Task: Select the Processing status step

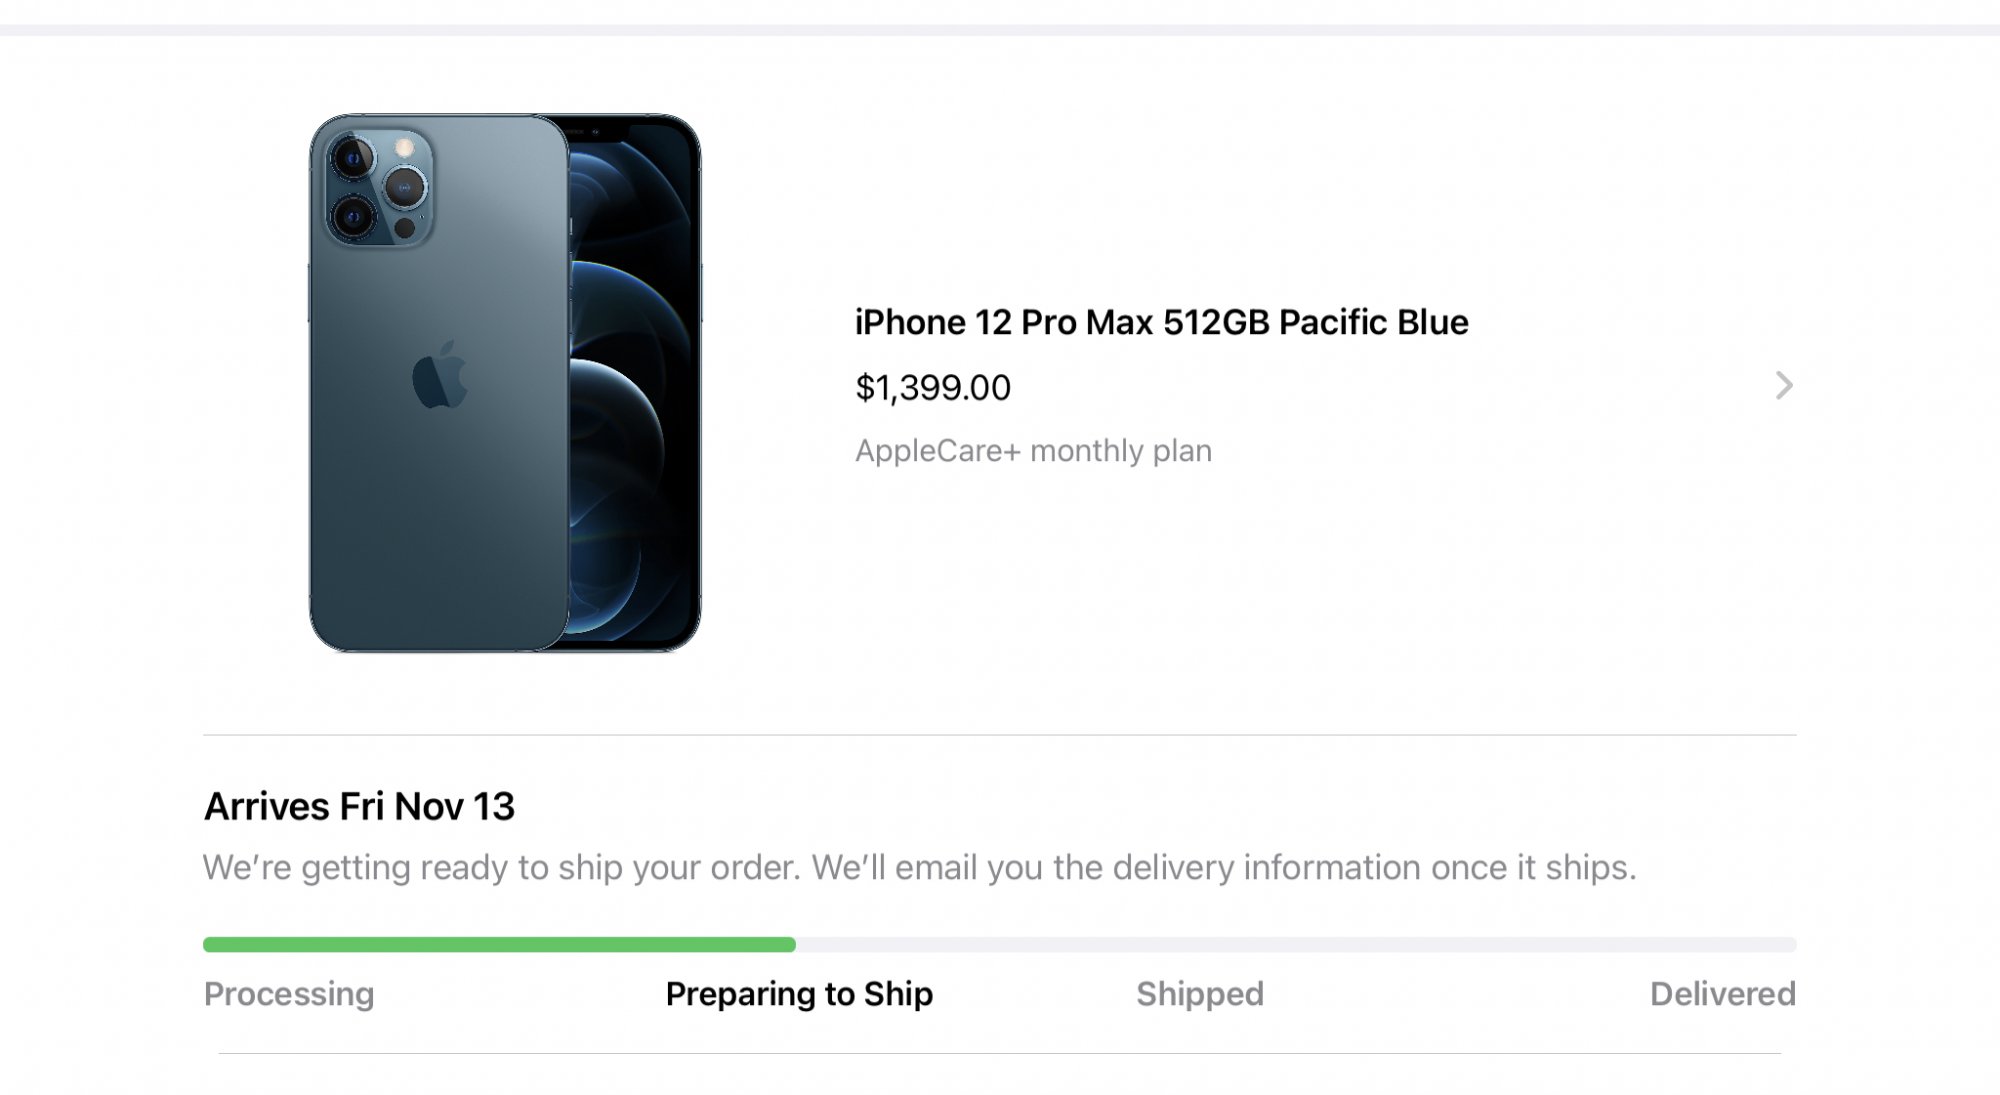Action: click(x=289, y=993)
